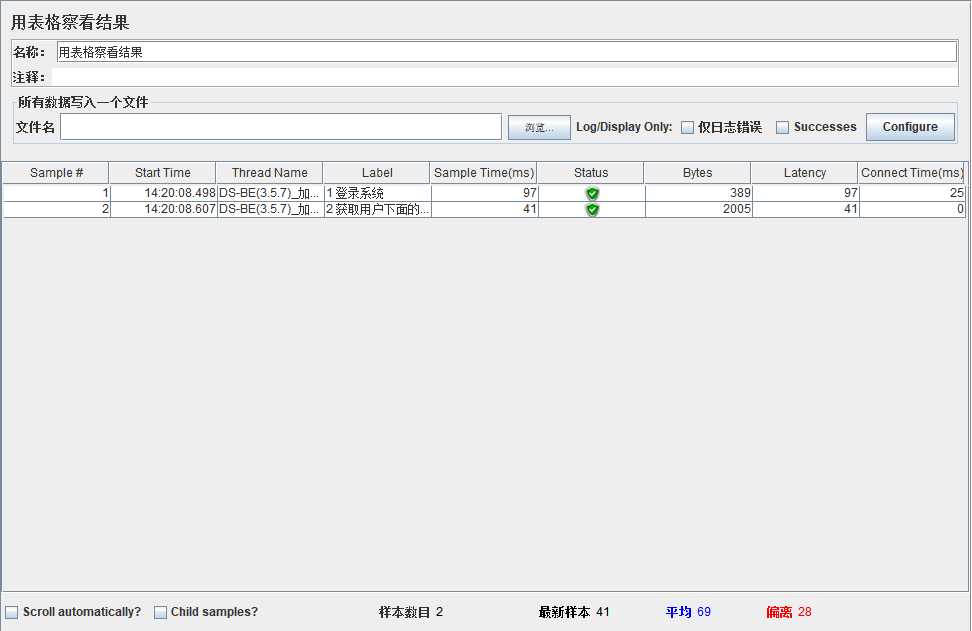The height and width of the screenshot is (631, 972).
Task: Click Sample Time cell showing 97
Action: [485, 193]
